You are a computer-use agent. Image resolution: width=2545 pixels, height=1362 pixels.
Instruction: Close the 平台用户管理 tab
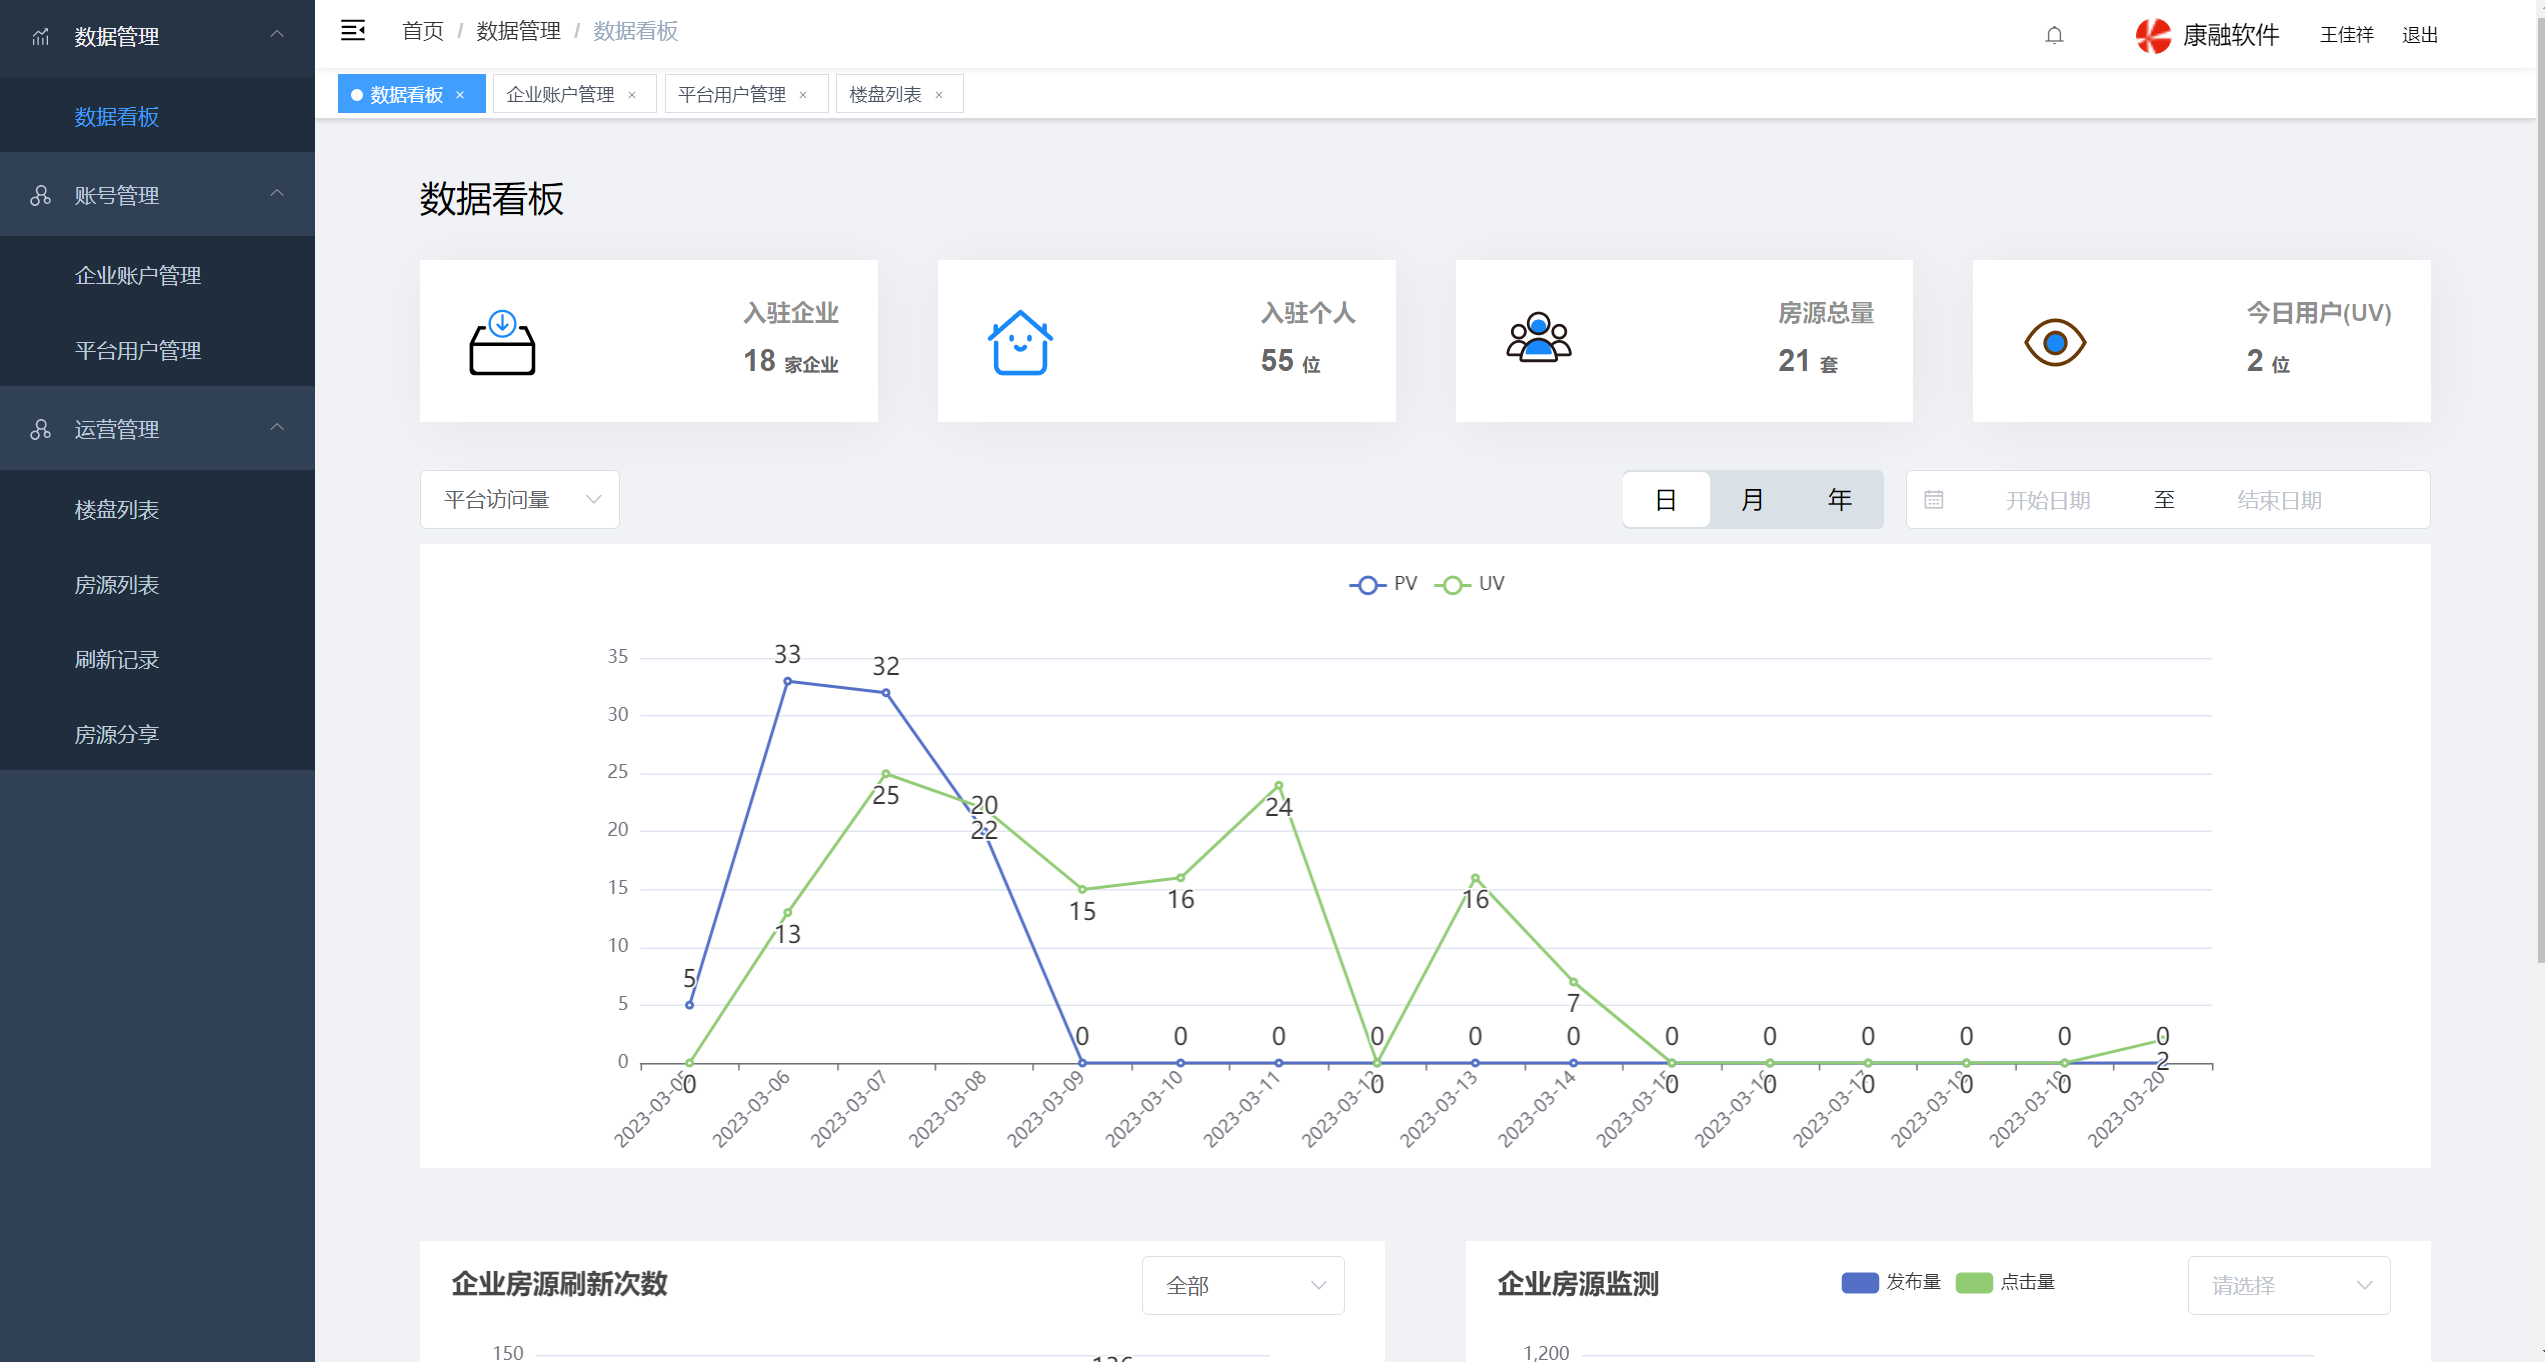pyautogui.click(x=803, y=95)
